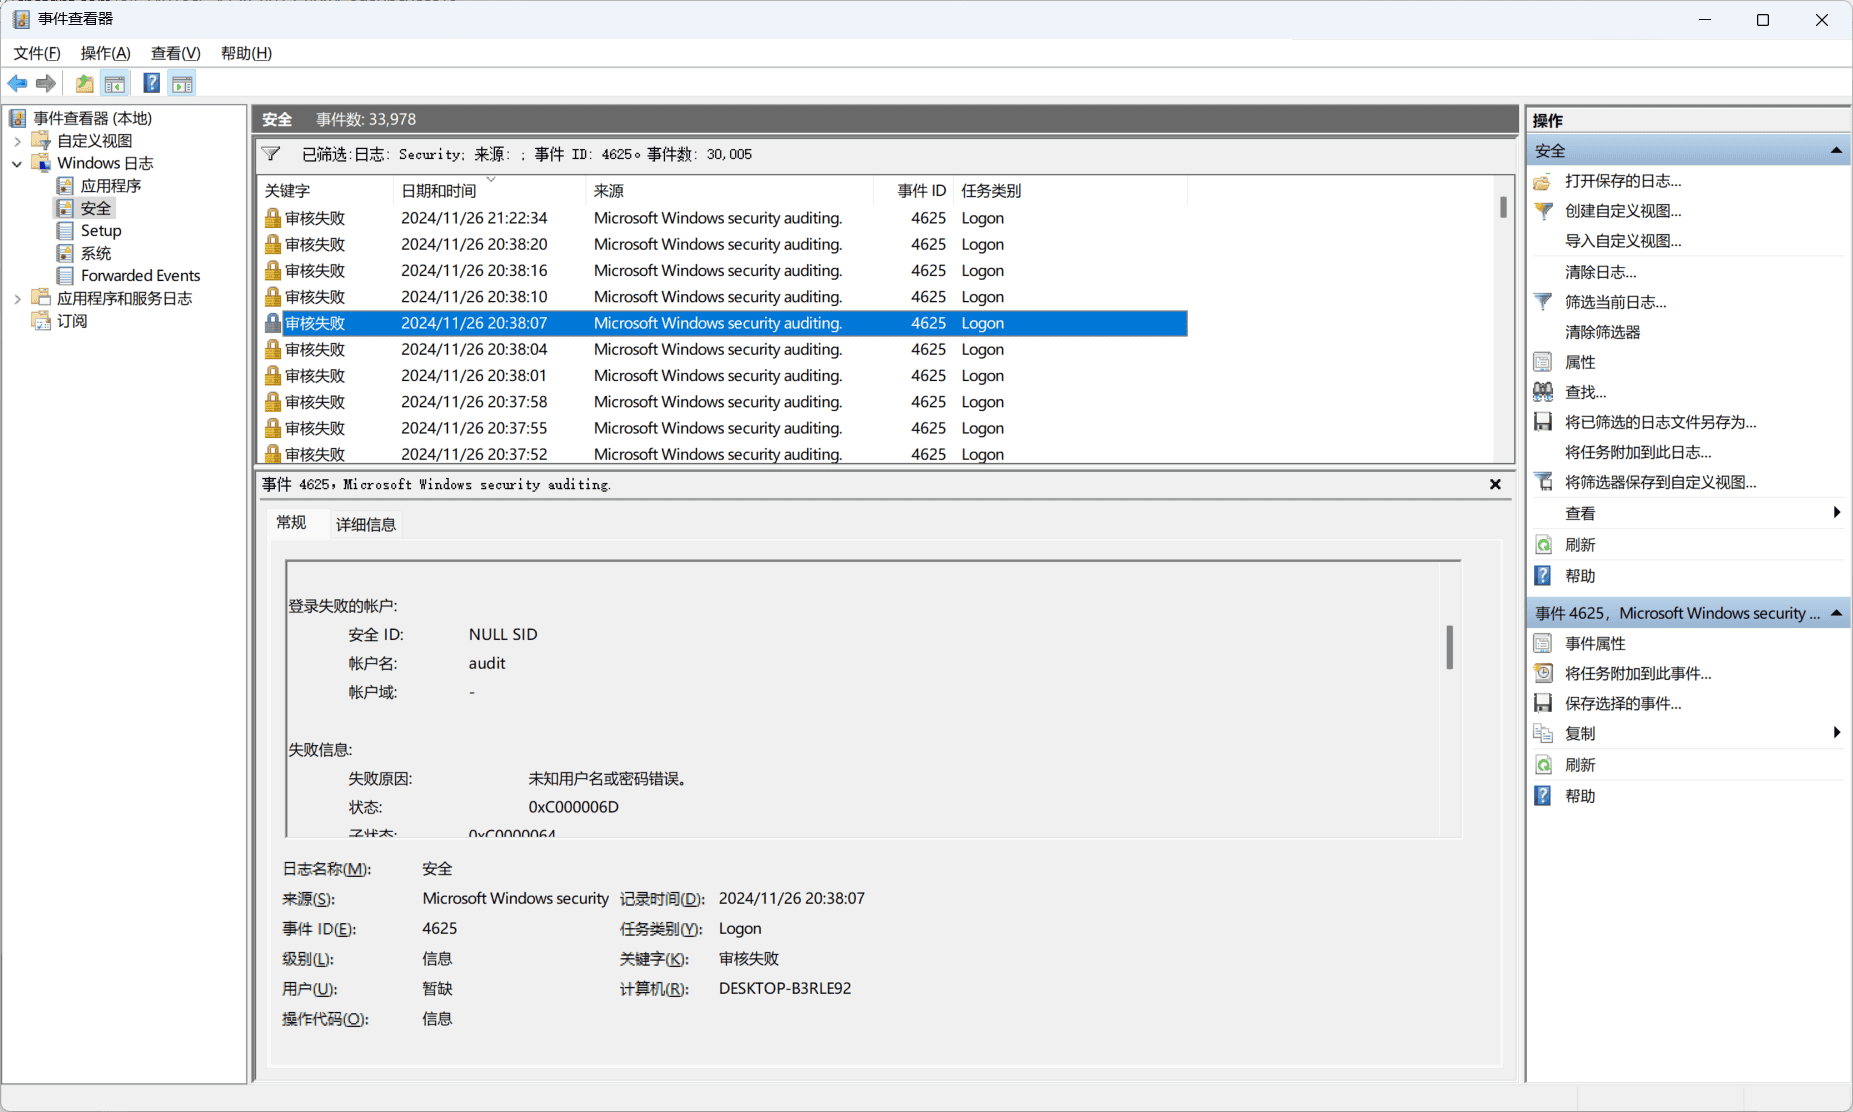Collapse the 安全 actions section header
1853x1112 pixels.
(1836, 151)
